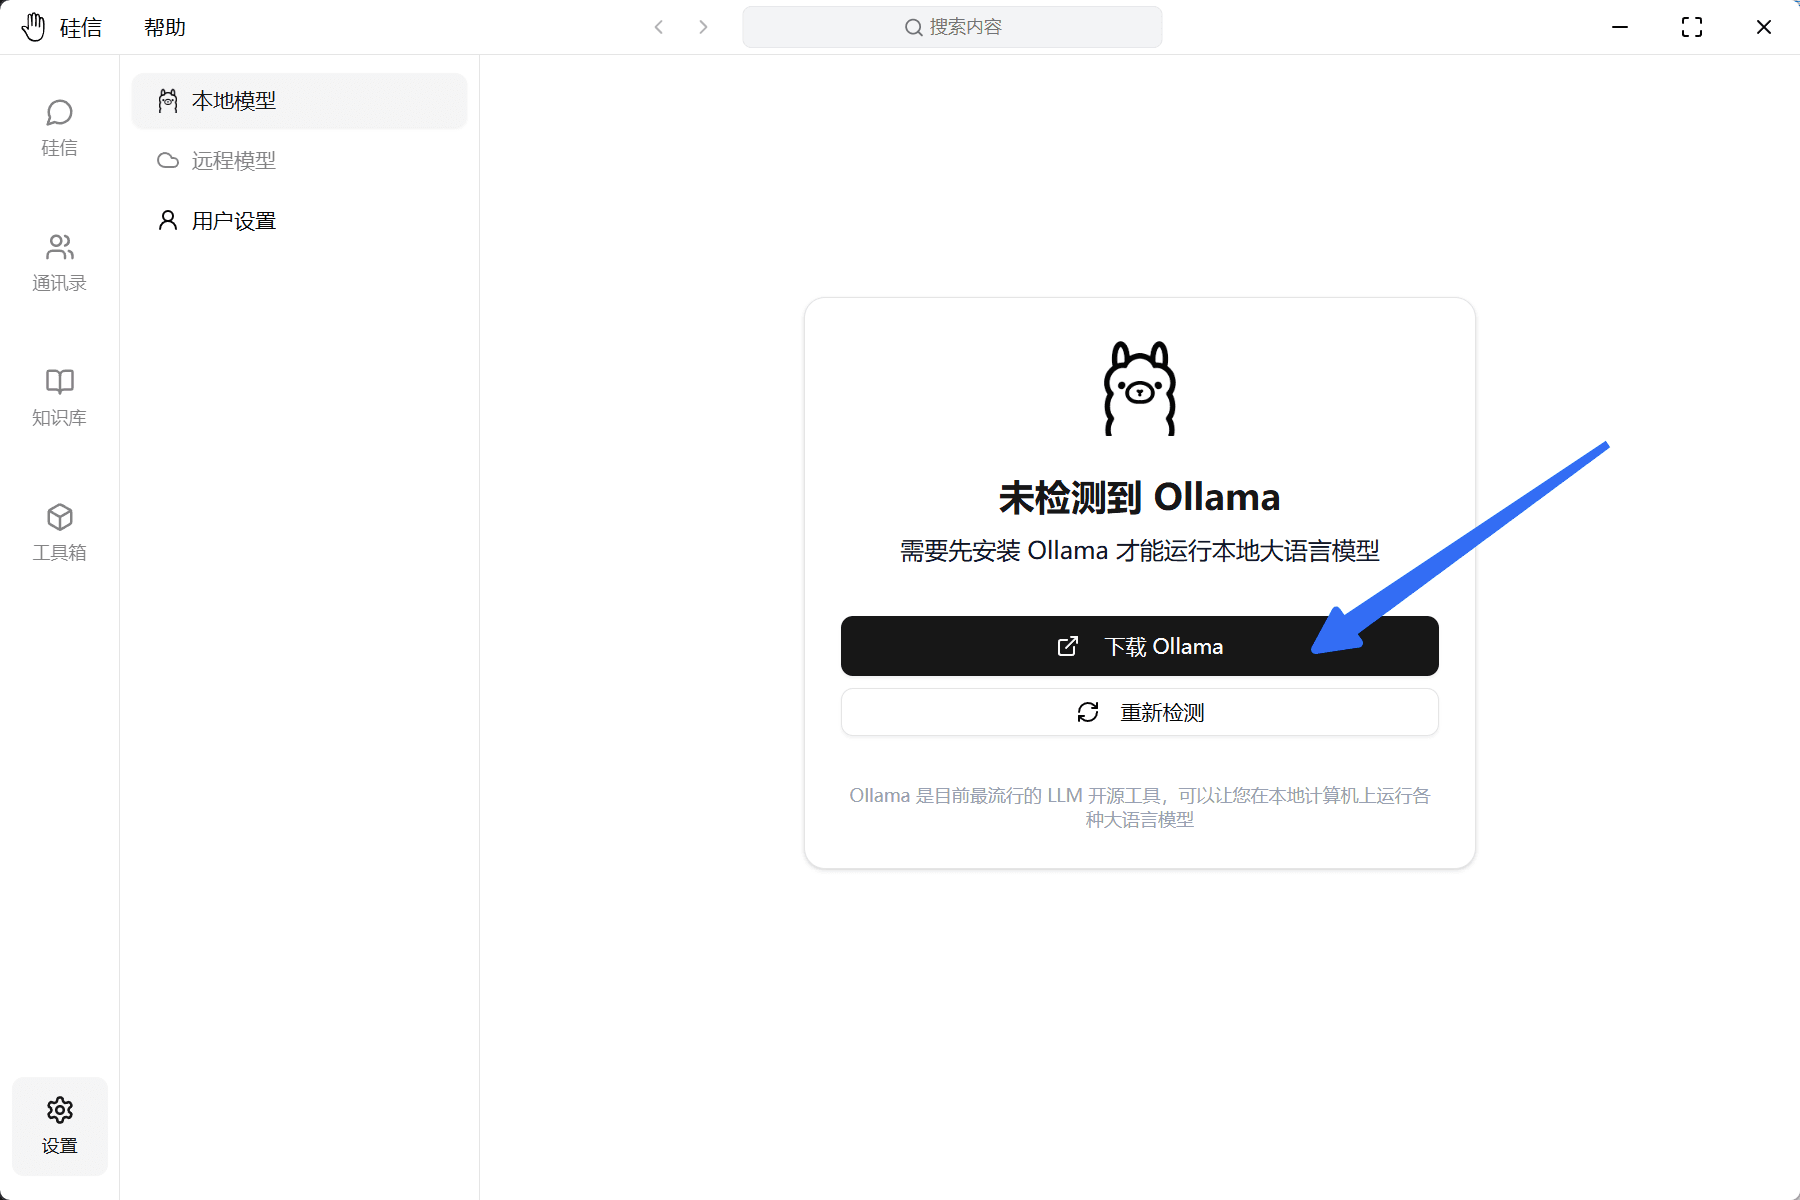Select 用户设置 in the settings list
1800x1200 pixels.
[299, 221]
